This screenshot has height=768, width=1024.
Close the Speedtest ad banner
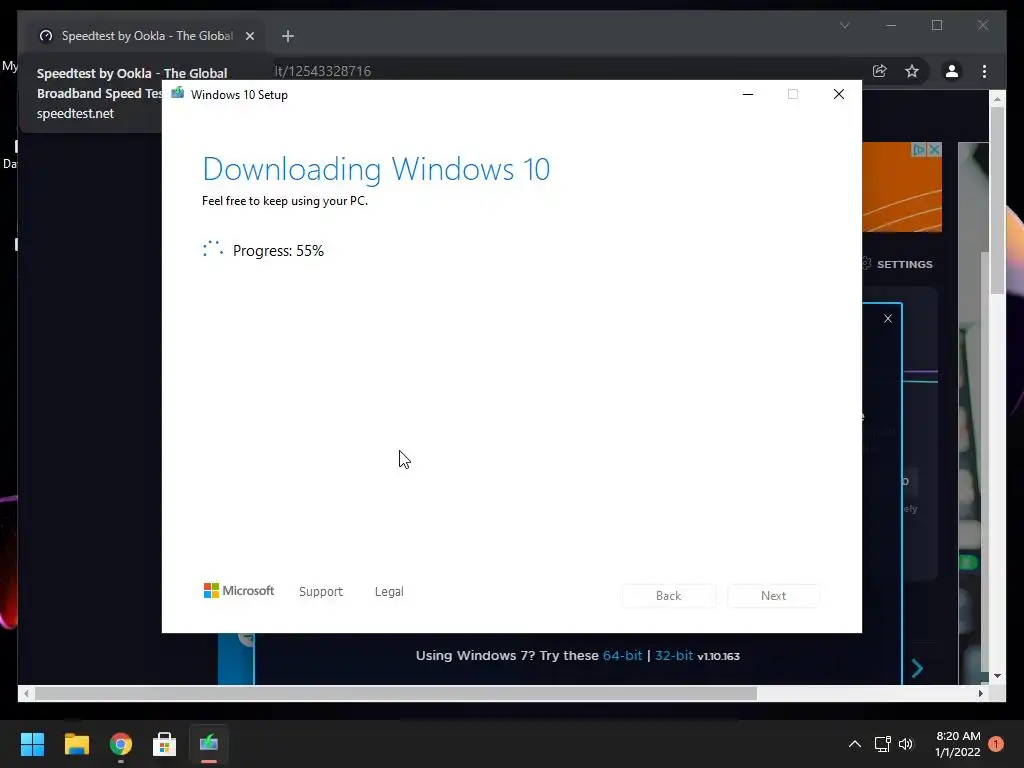[x=935, y=150]
